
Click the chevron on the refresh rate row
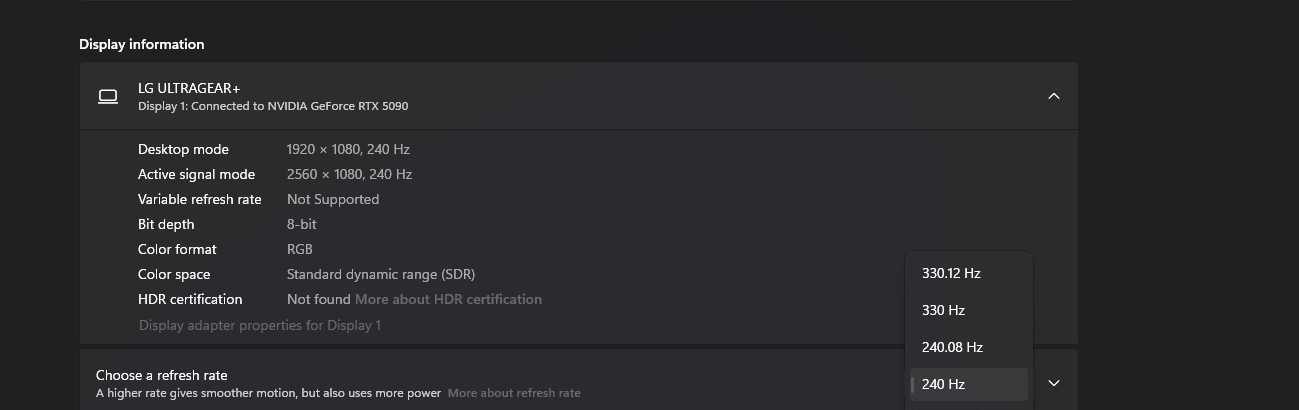coord(1053,383)
